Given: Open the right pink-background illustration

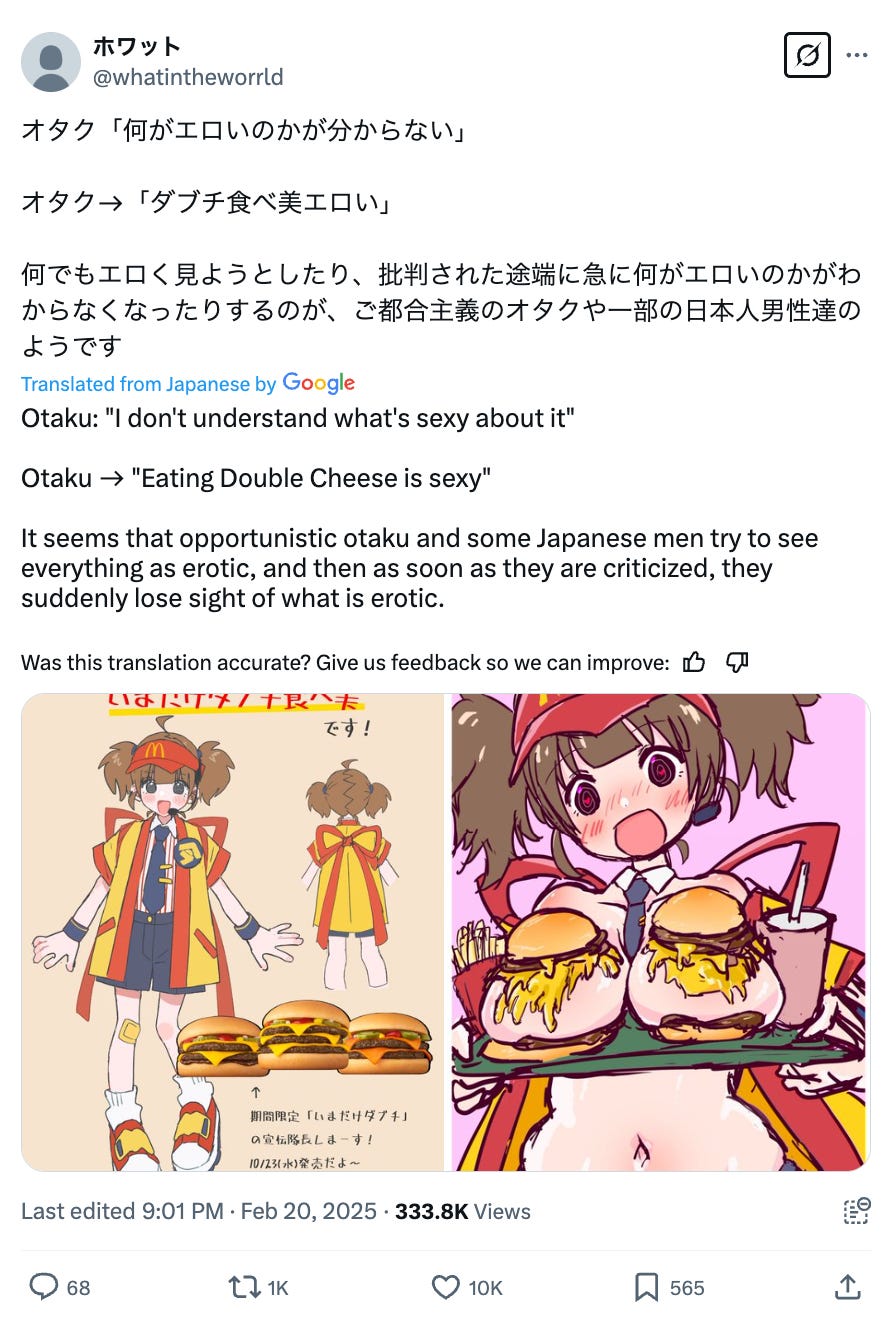Looking at the screenshot, I should pyautogui.click(x=660, y=932).
